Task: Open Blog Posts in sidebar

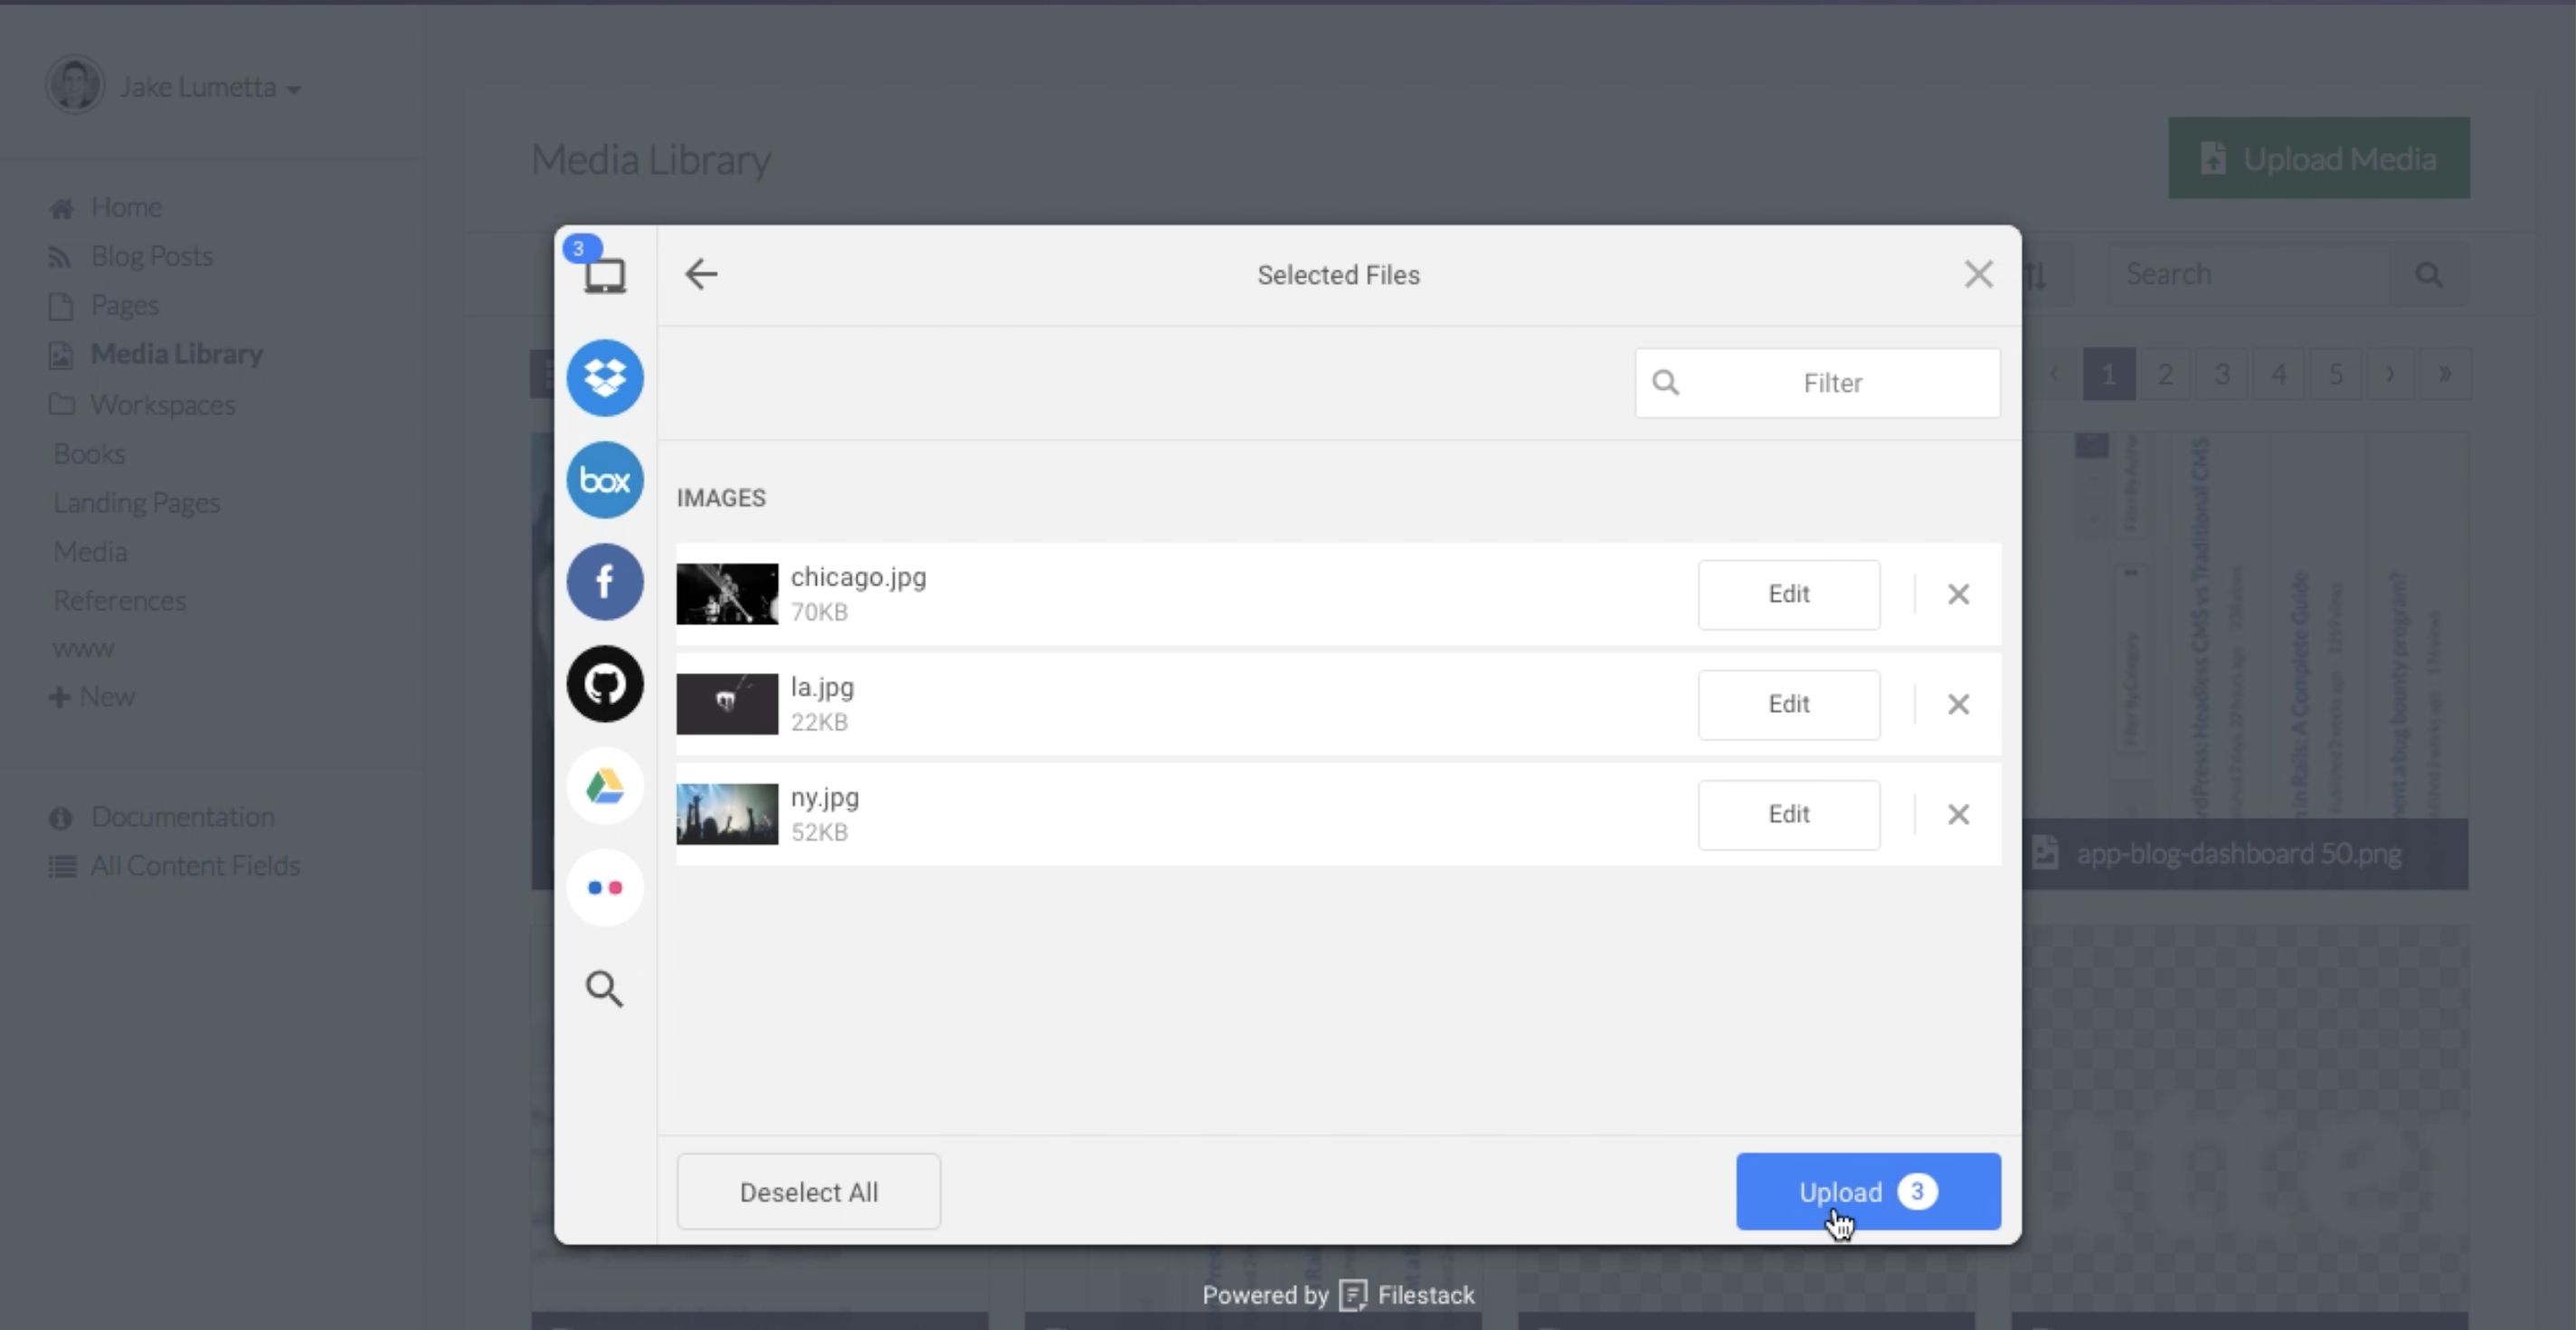Action: (151, 256)
